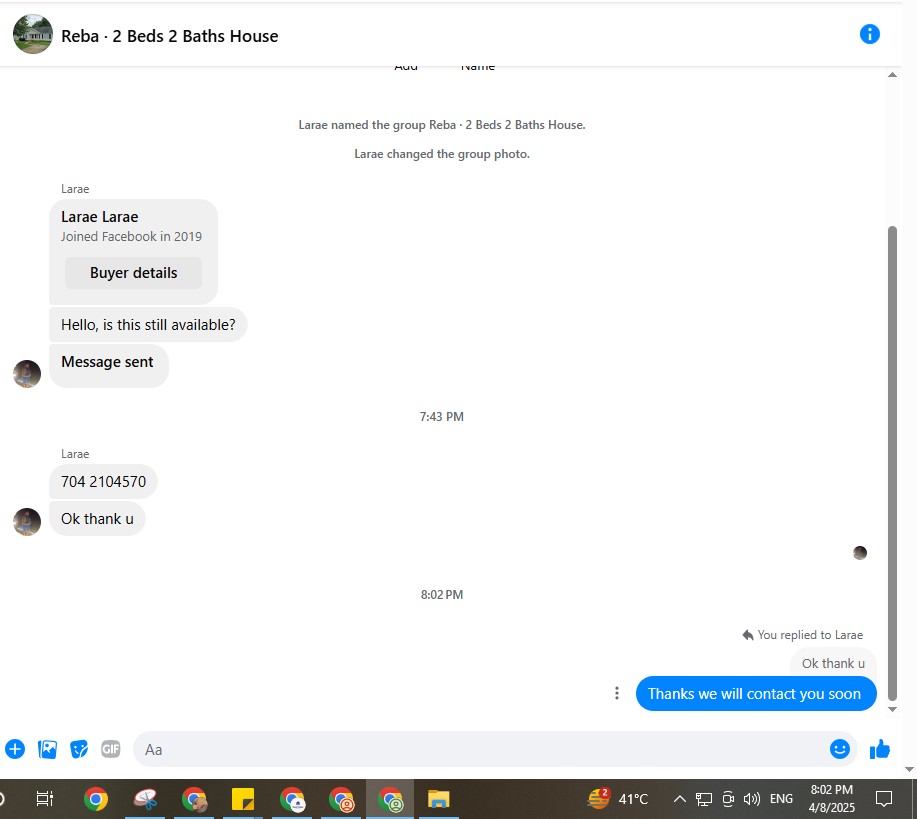Screen dimensions: 917x819
Task: Click the 'Larae named the group' notice
Action: point(442,125)
